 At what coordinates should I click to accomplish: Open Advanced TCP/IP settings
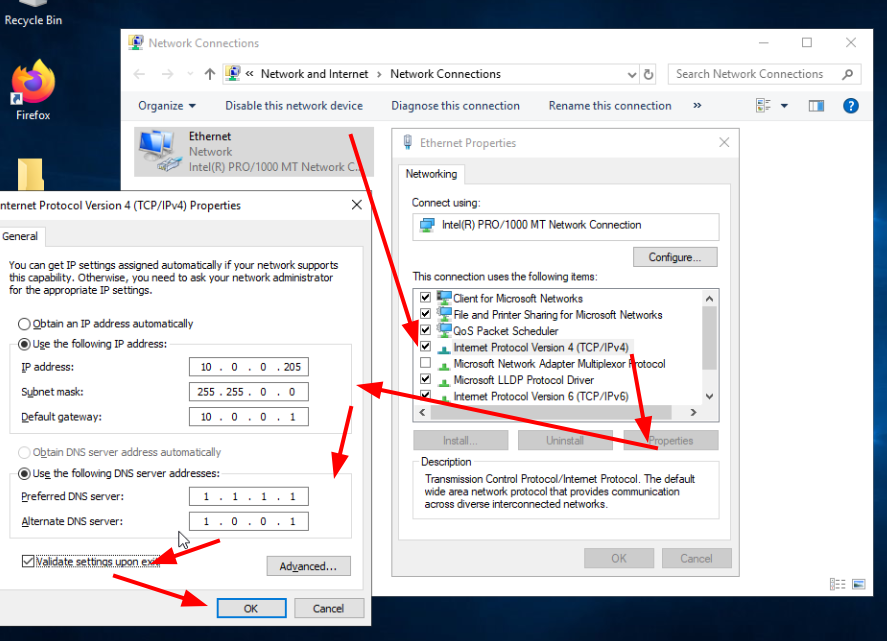[308, 566]
